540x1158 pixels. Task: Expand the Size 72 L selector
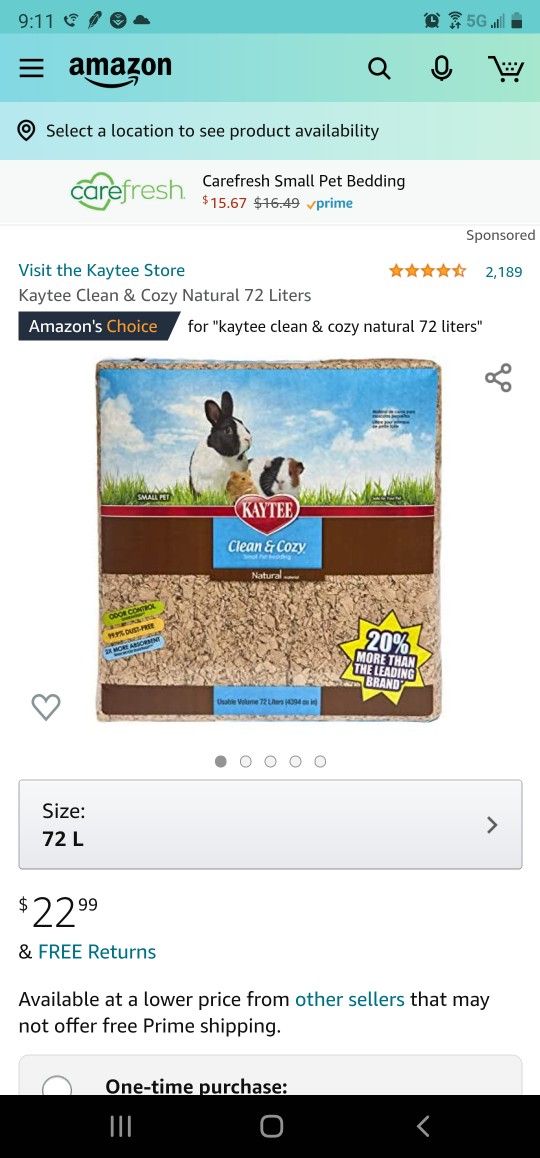click(x=270, y=824)
